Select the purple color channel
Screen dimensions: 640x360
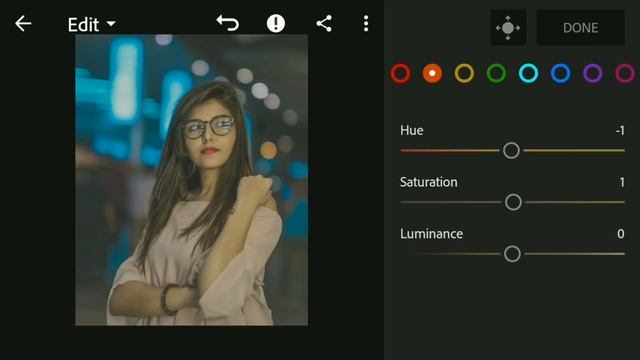[x=593, y=73]
